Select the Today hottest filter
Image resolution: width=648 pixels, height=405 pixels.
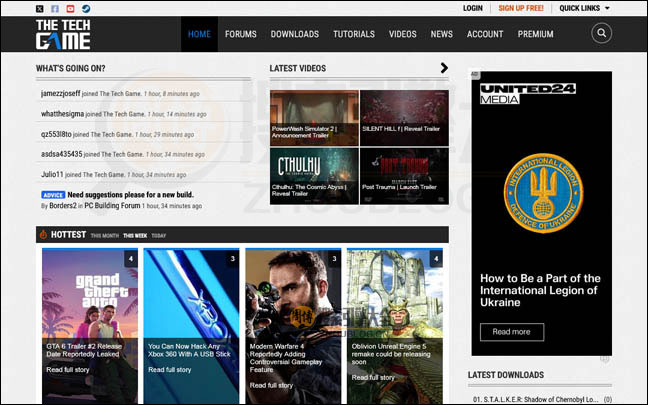159,236
